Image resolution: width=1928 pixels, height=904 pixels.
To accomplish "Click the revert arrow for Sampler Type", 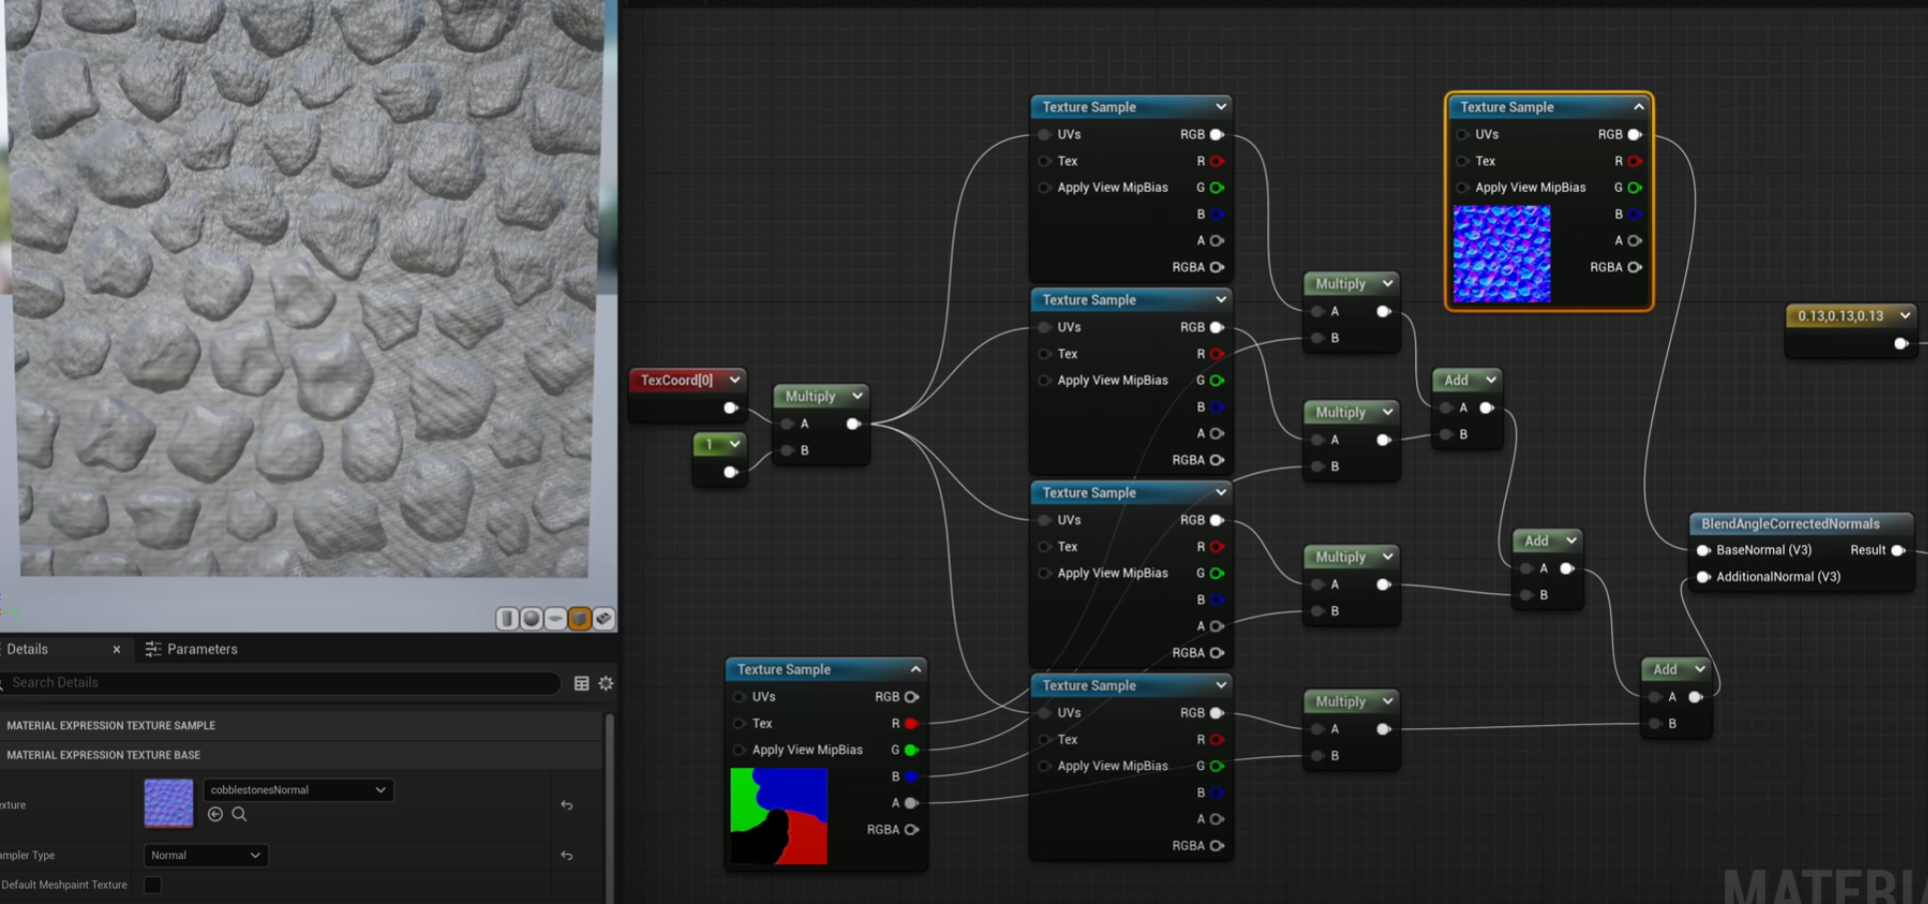I will pyautogui.click(x=566, y=855).
